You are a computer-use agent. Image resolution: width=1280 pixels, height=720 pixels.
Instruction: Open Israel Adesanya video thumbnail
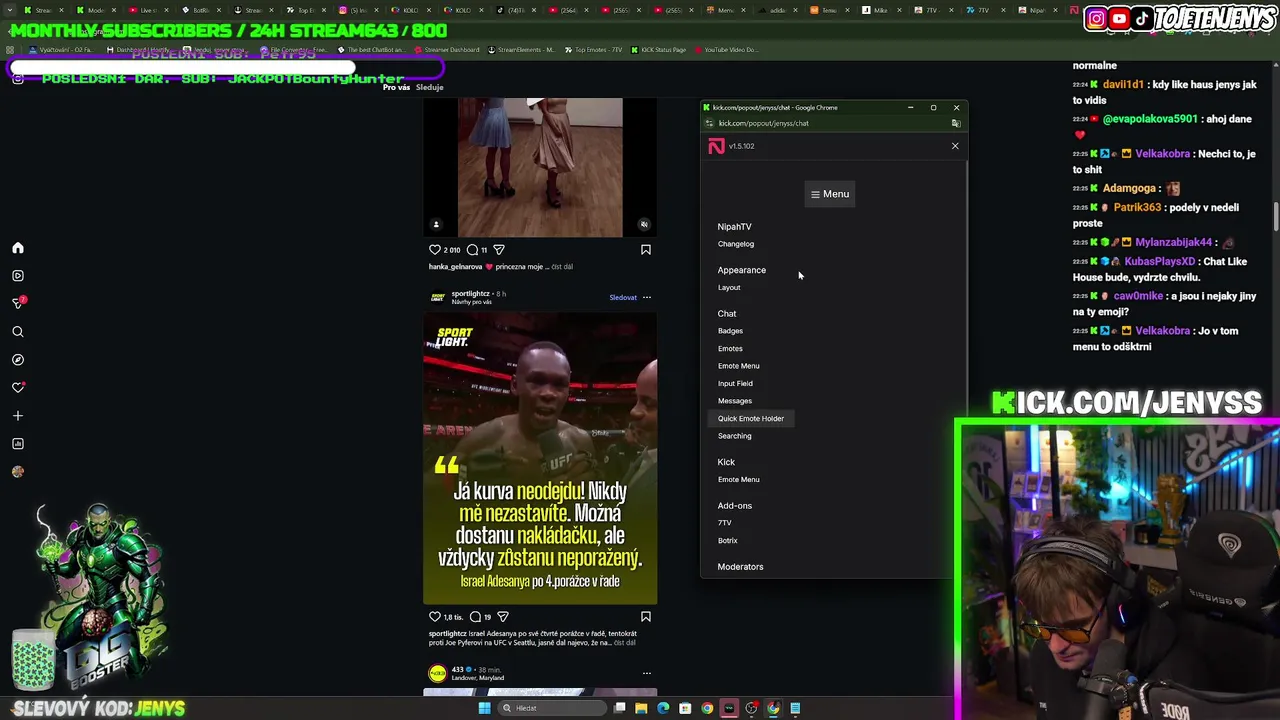point(540,459)
